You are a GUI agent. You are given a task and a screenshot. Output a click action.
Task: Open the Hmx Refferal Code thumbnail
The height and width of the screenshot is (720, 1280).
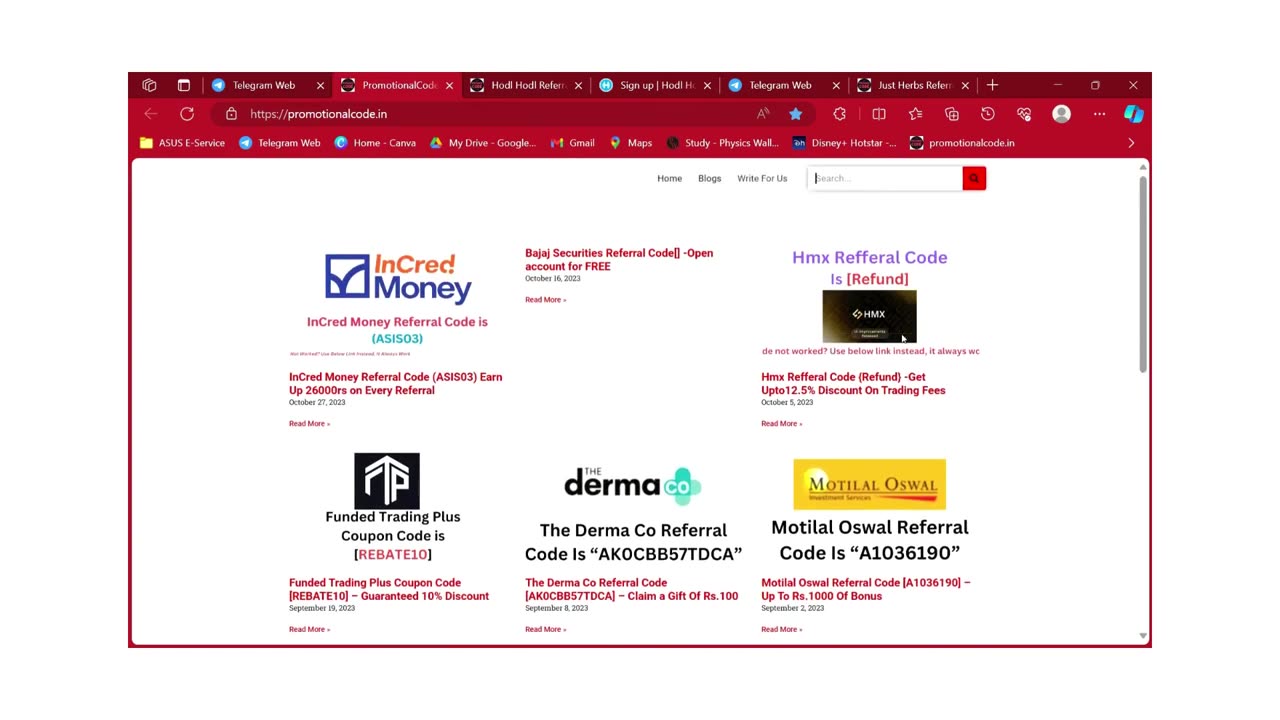click(x=870, y=301)
